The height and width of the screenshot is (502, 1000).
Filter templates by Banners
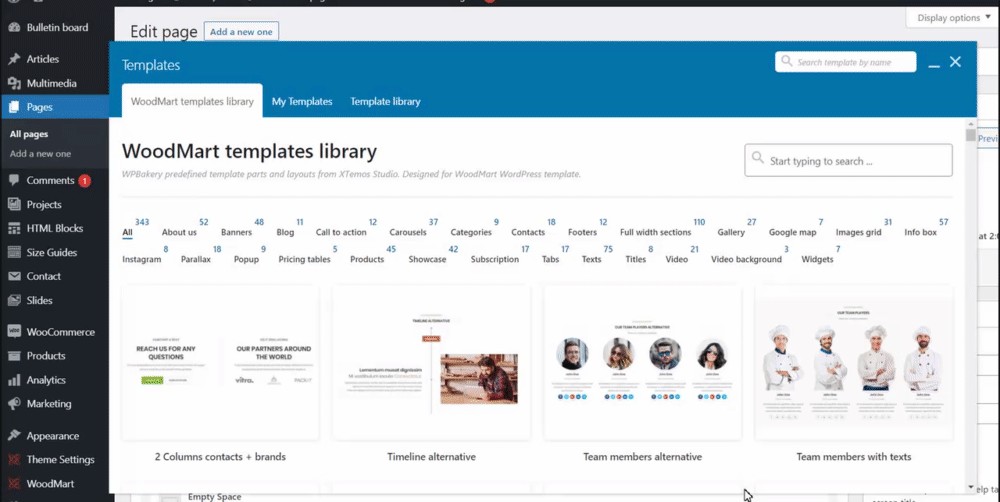[237, 233]
